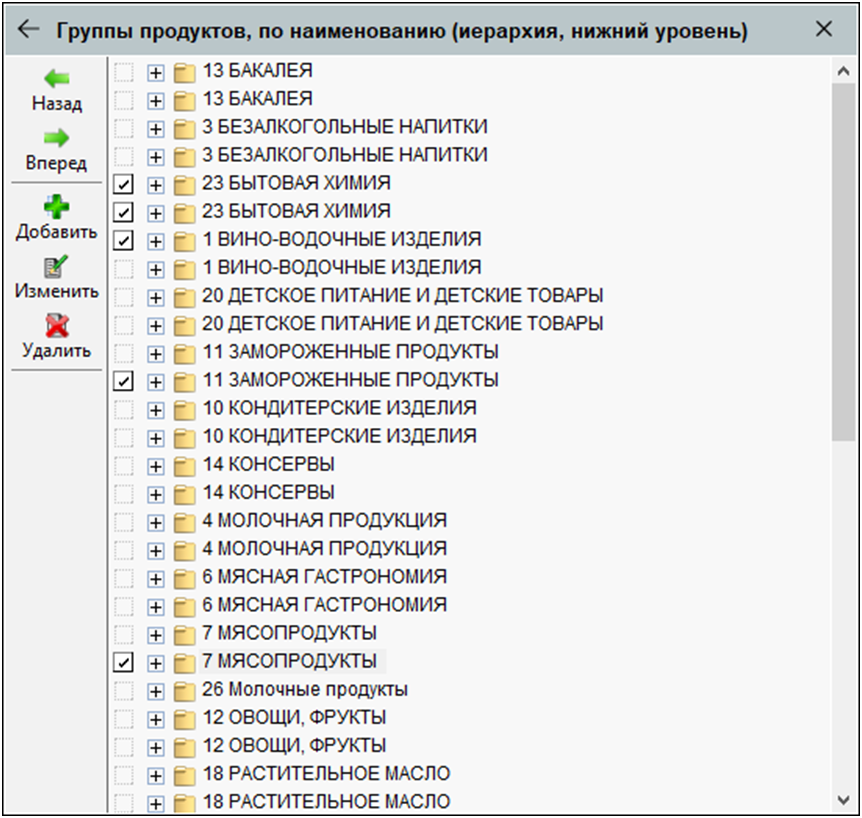Click the folder icon of 26 Молочные продукты

(184, 691)
